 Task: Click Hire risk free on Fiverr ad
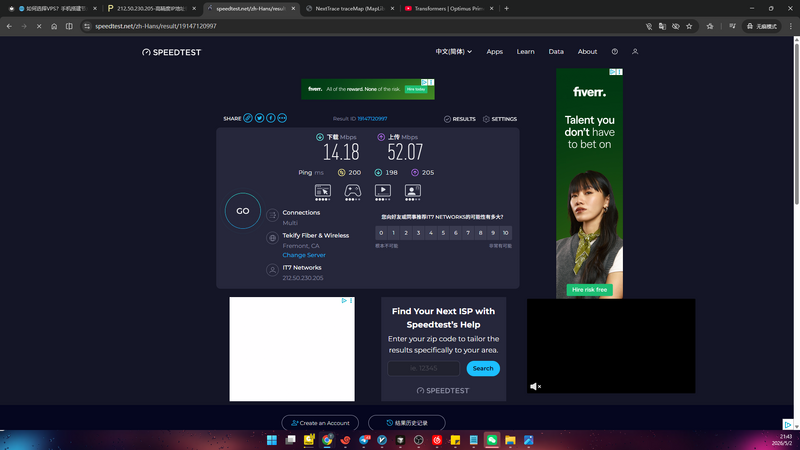[x=589, y=290]
